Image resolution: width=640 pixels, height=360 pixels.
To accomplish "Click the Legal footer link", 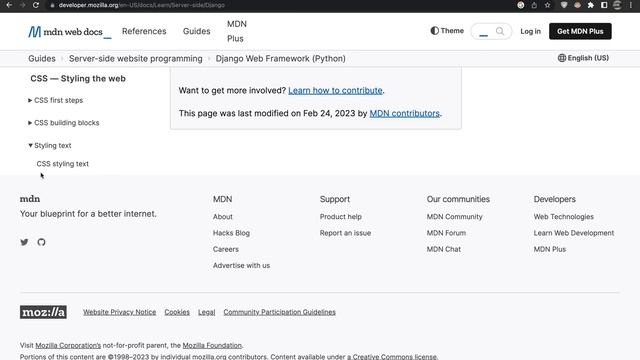I will coord(207,312).
